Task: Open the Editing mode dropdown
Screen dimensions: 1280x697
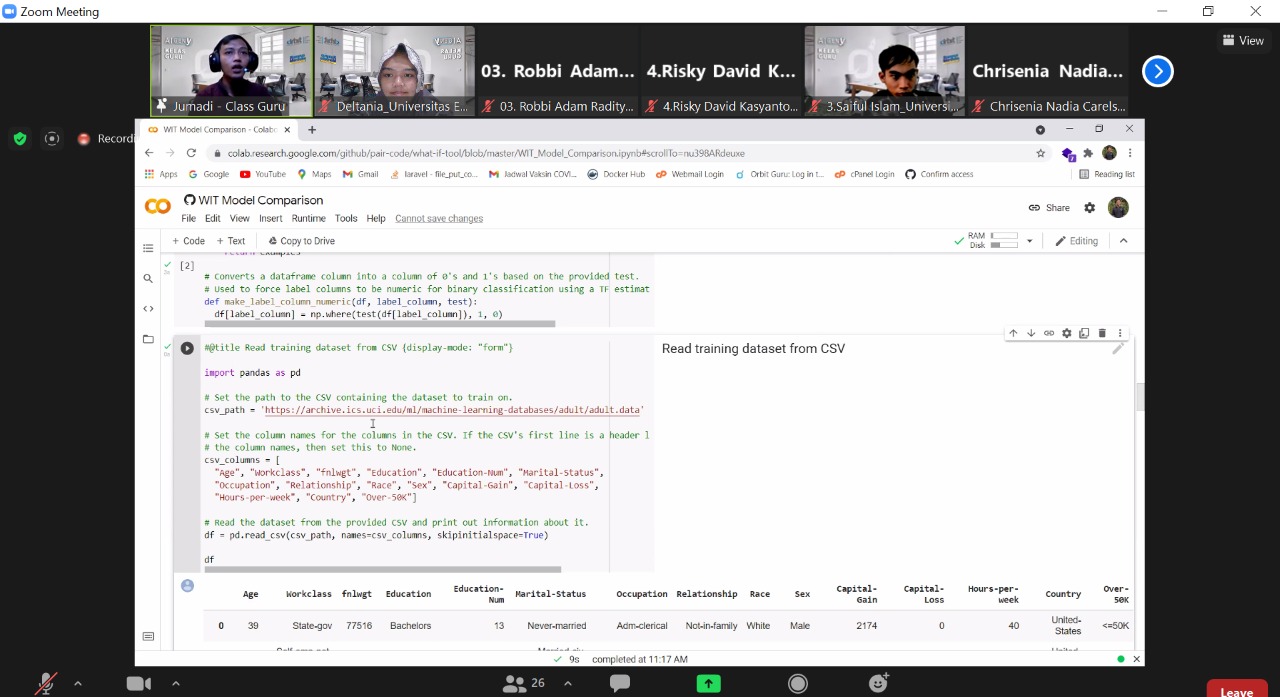Action: 1077,241
